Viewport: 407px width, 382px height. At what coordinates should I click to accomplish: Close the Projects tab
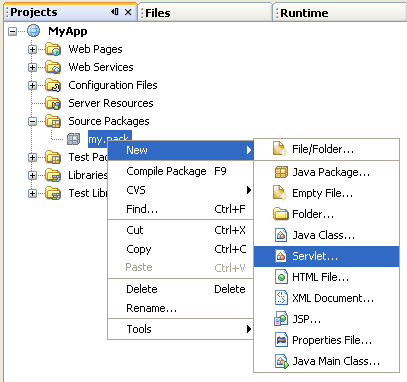(128, 12)
